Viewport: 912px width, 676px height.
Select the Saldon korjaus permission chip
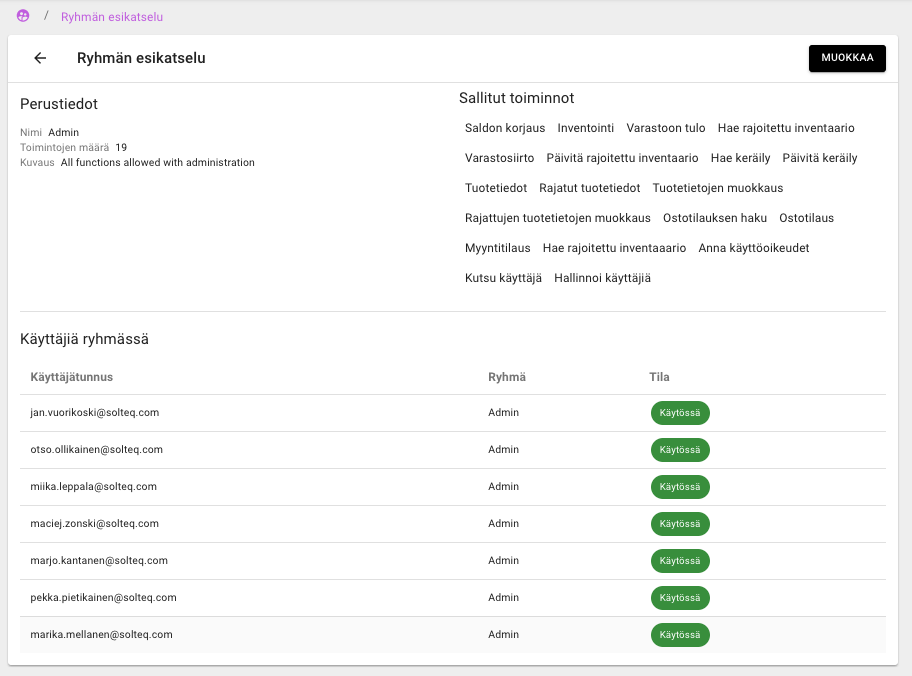point(505,128)
